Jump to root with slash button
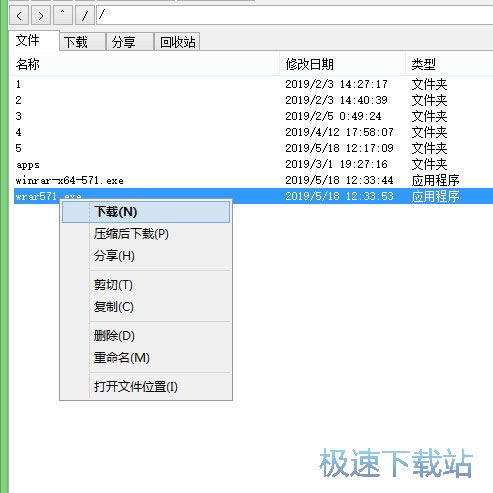 coord(85,15)
